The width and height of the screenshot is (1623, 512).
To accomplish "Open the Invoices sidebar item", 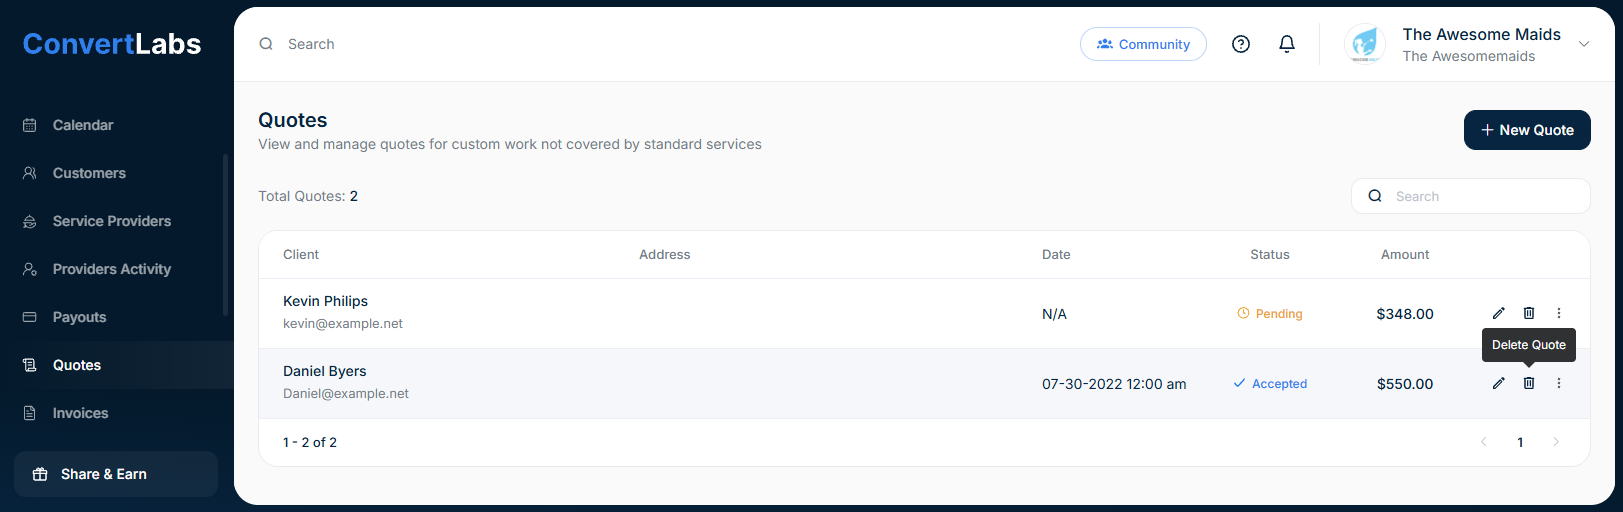I will click(80, 413).
